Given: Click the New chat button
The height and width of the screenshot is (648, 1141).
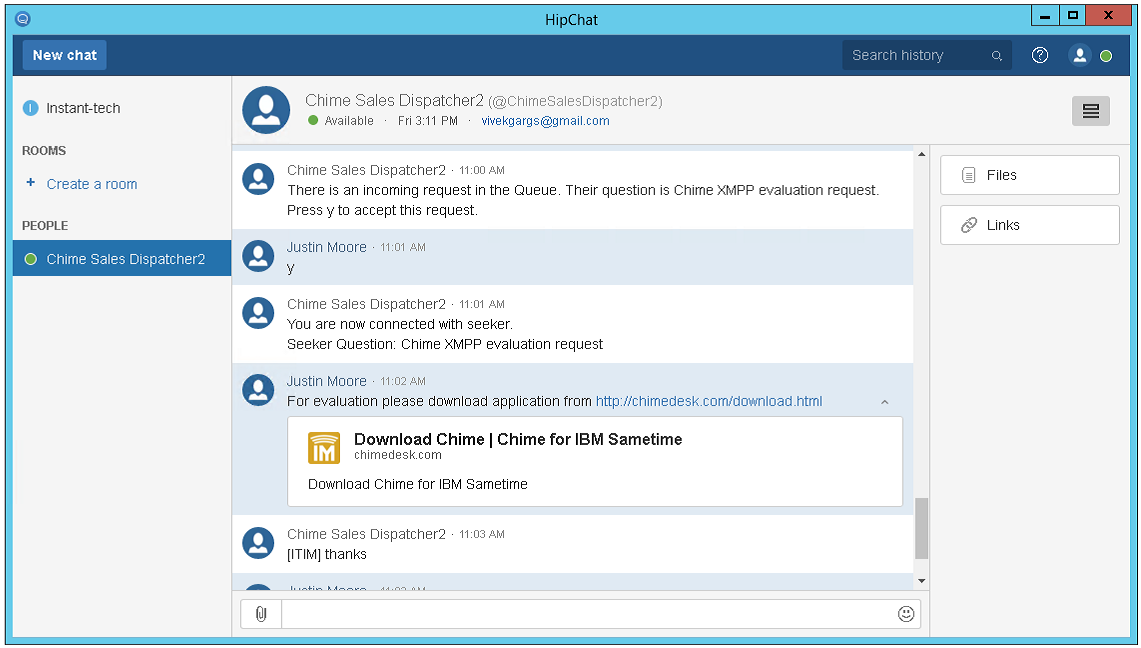Looking at the screenshot, I should point(64,55).
